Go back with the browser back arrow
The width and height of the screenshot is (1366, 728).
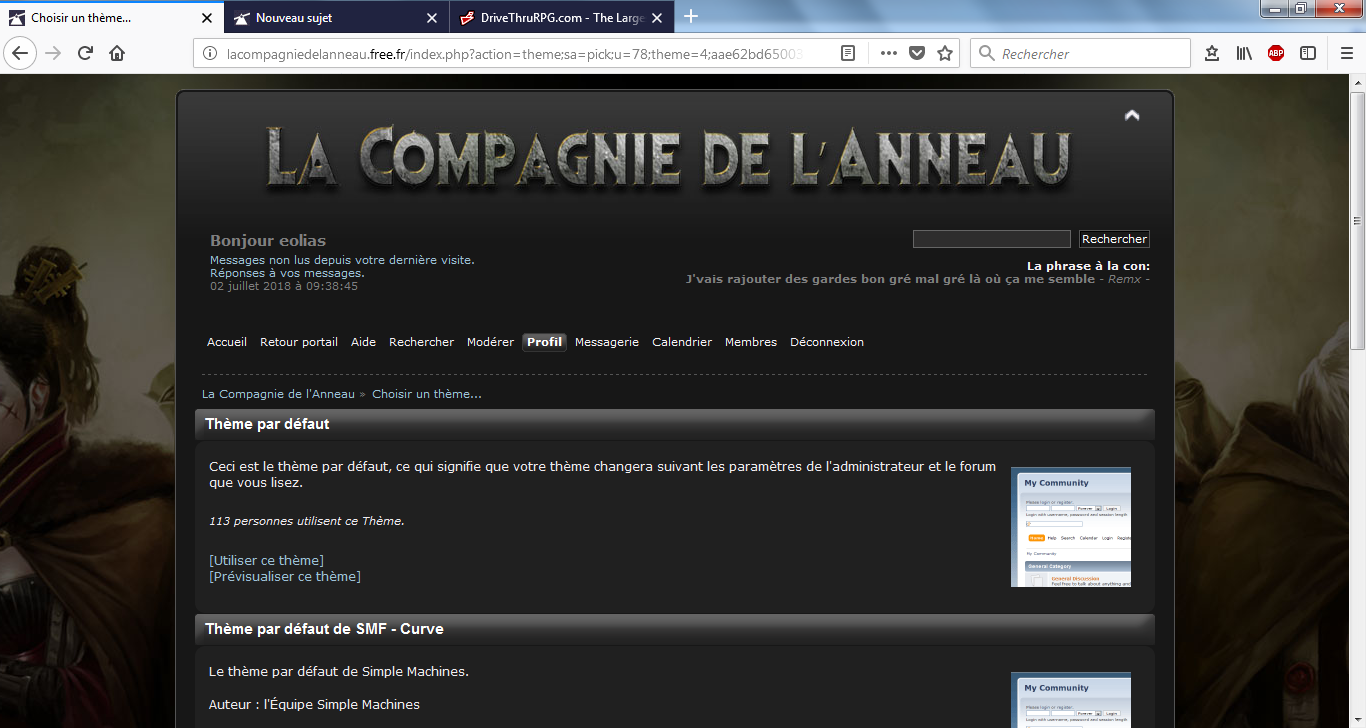(20, 53)
